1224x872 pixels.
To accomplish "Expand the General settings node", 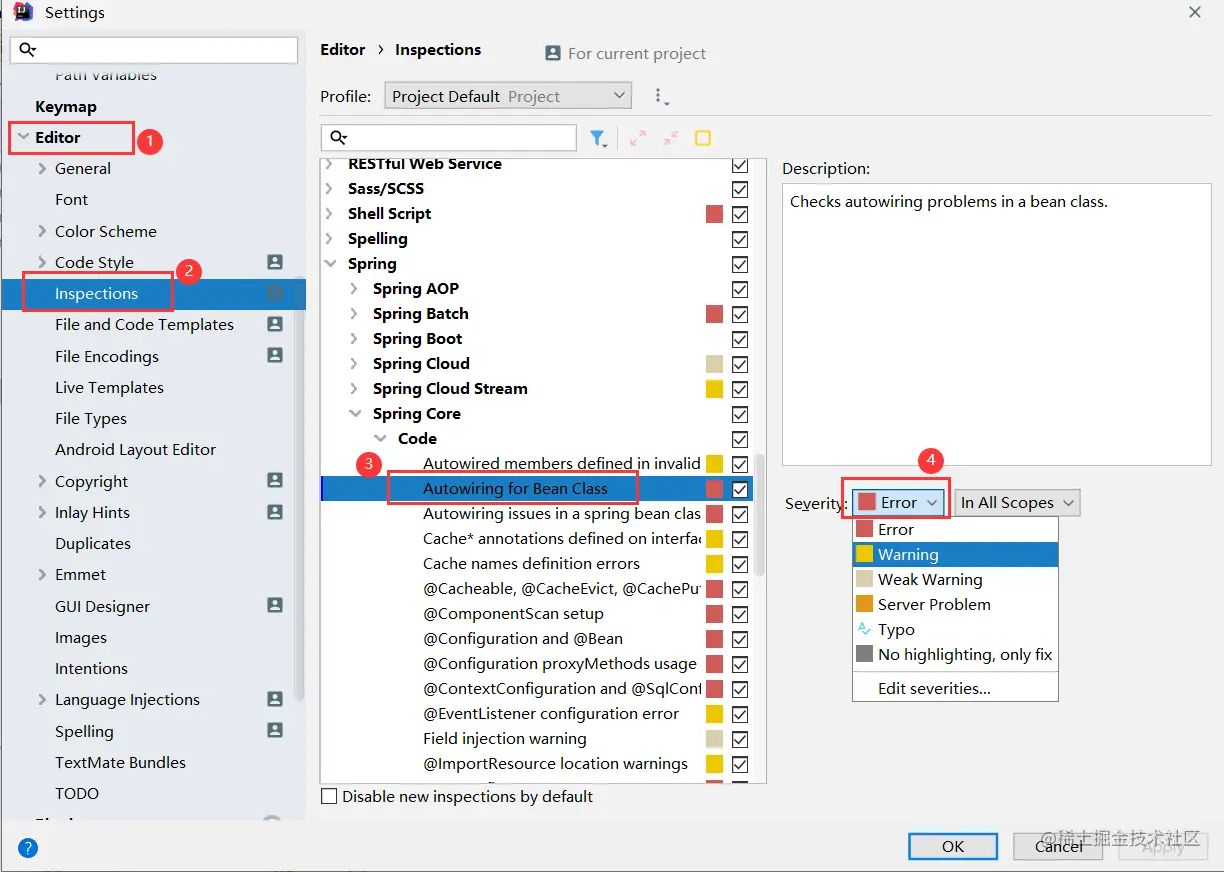I will pos(42,169).
